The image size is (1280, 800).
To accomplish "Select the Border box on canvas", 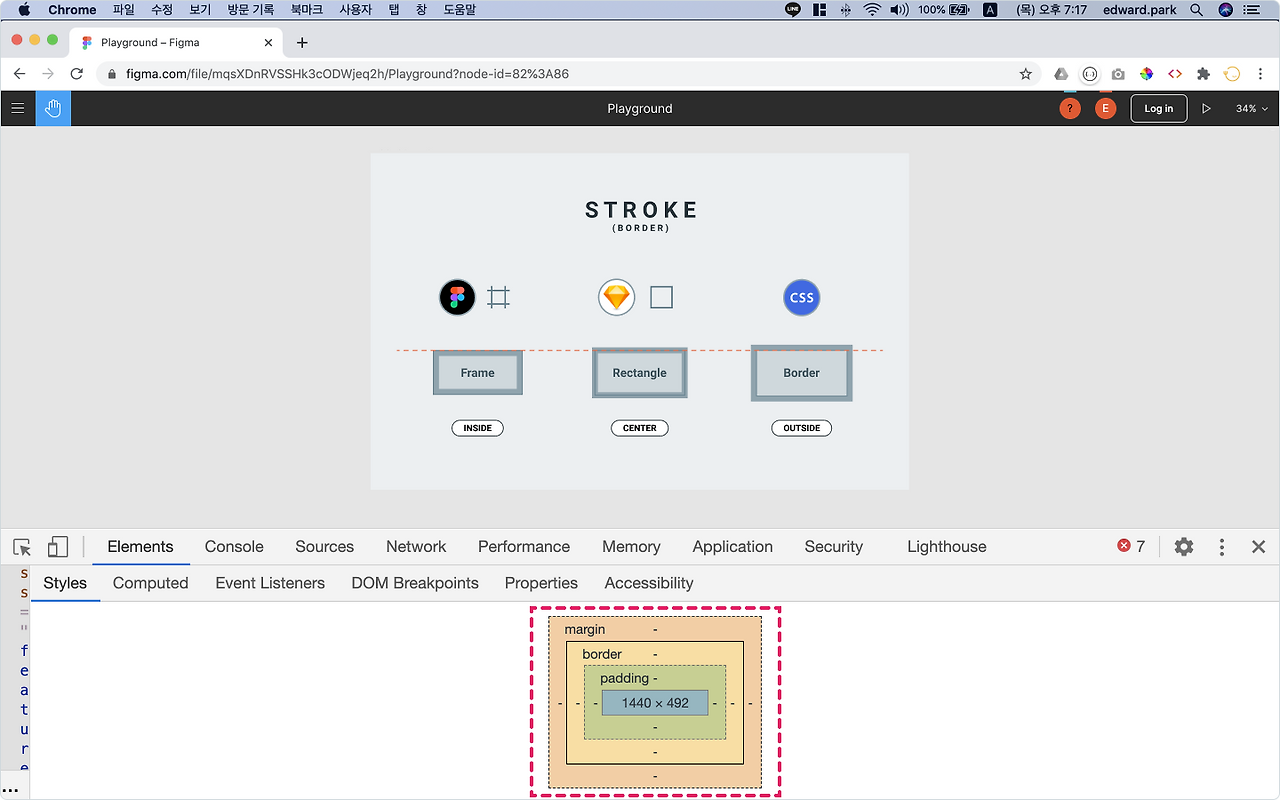I will (802, 373).
